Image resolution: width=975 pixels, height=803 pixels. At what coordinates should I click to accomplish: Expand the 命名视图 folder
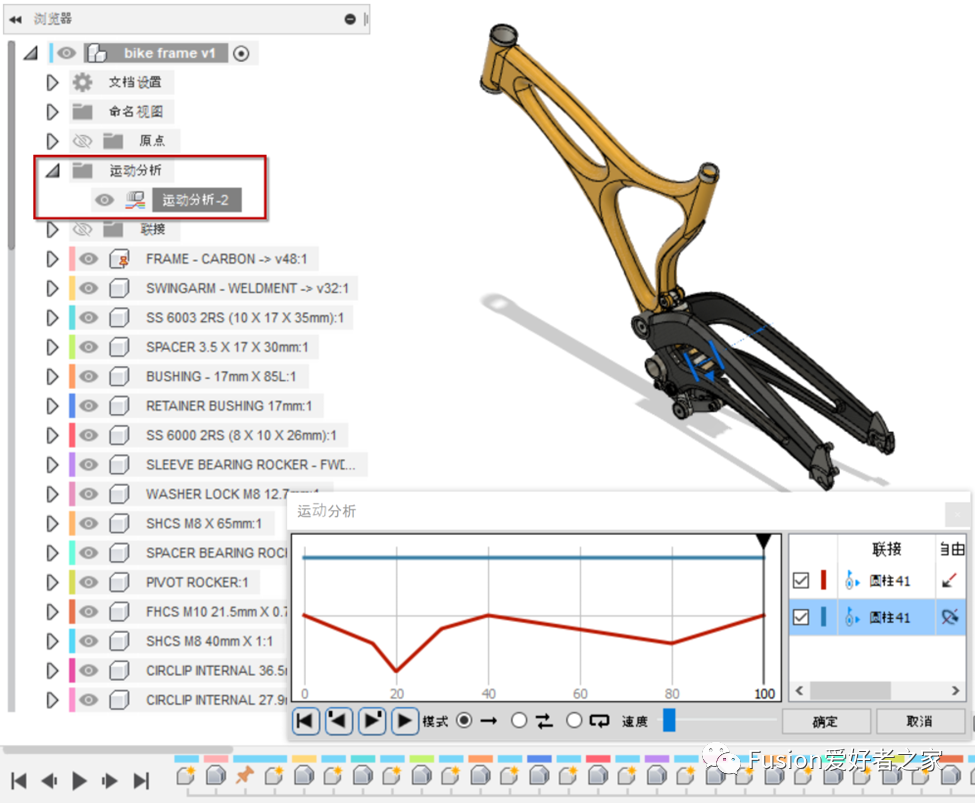(x=53, y=112)
